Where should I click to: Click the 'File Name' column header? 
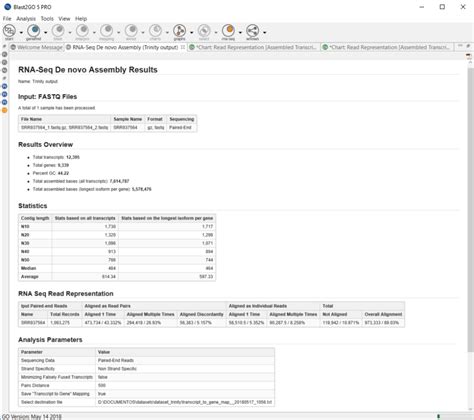(64, 119)
